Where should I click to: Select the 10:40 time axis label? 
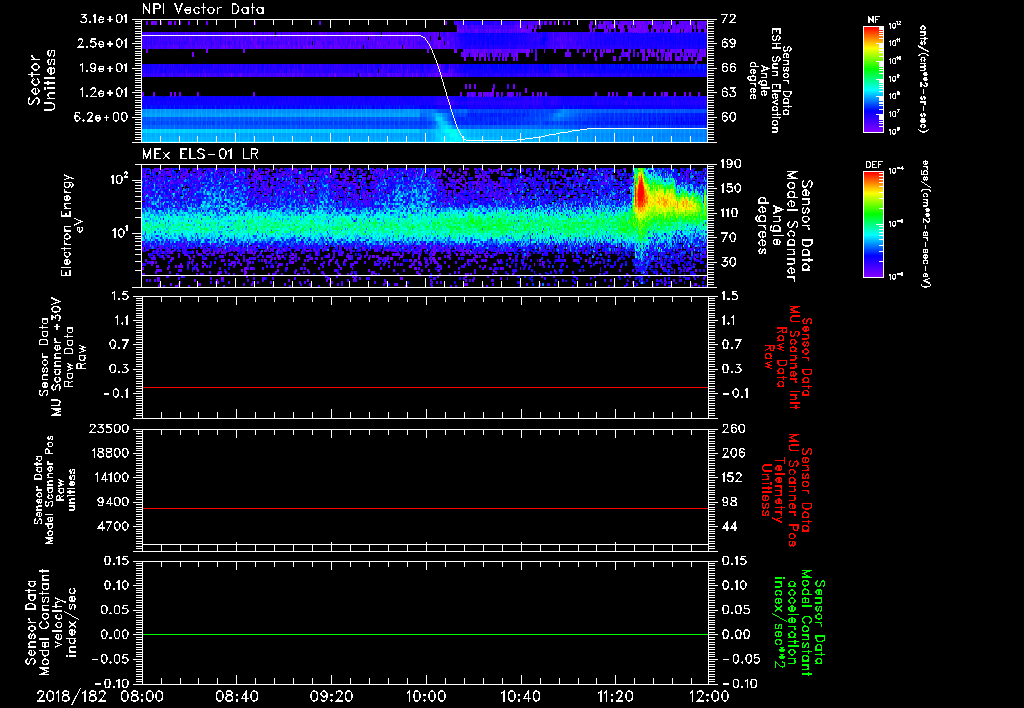[x=520, y=695]
